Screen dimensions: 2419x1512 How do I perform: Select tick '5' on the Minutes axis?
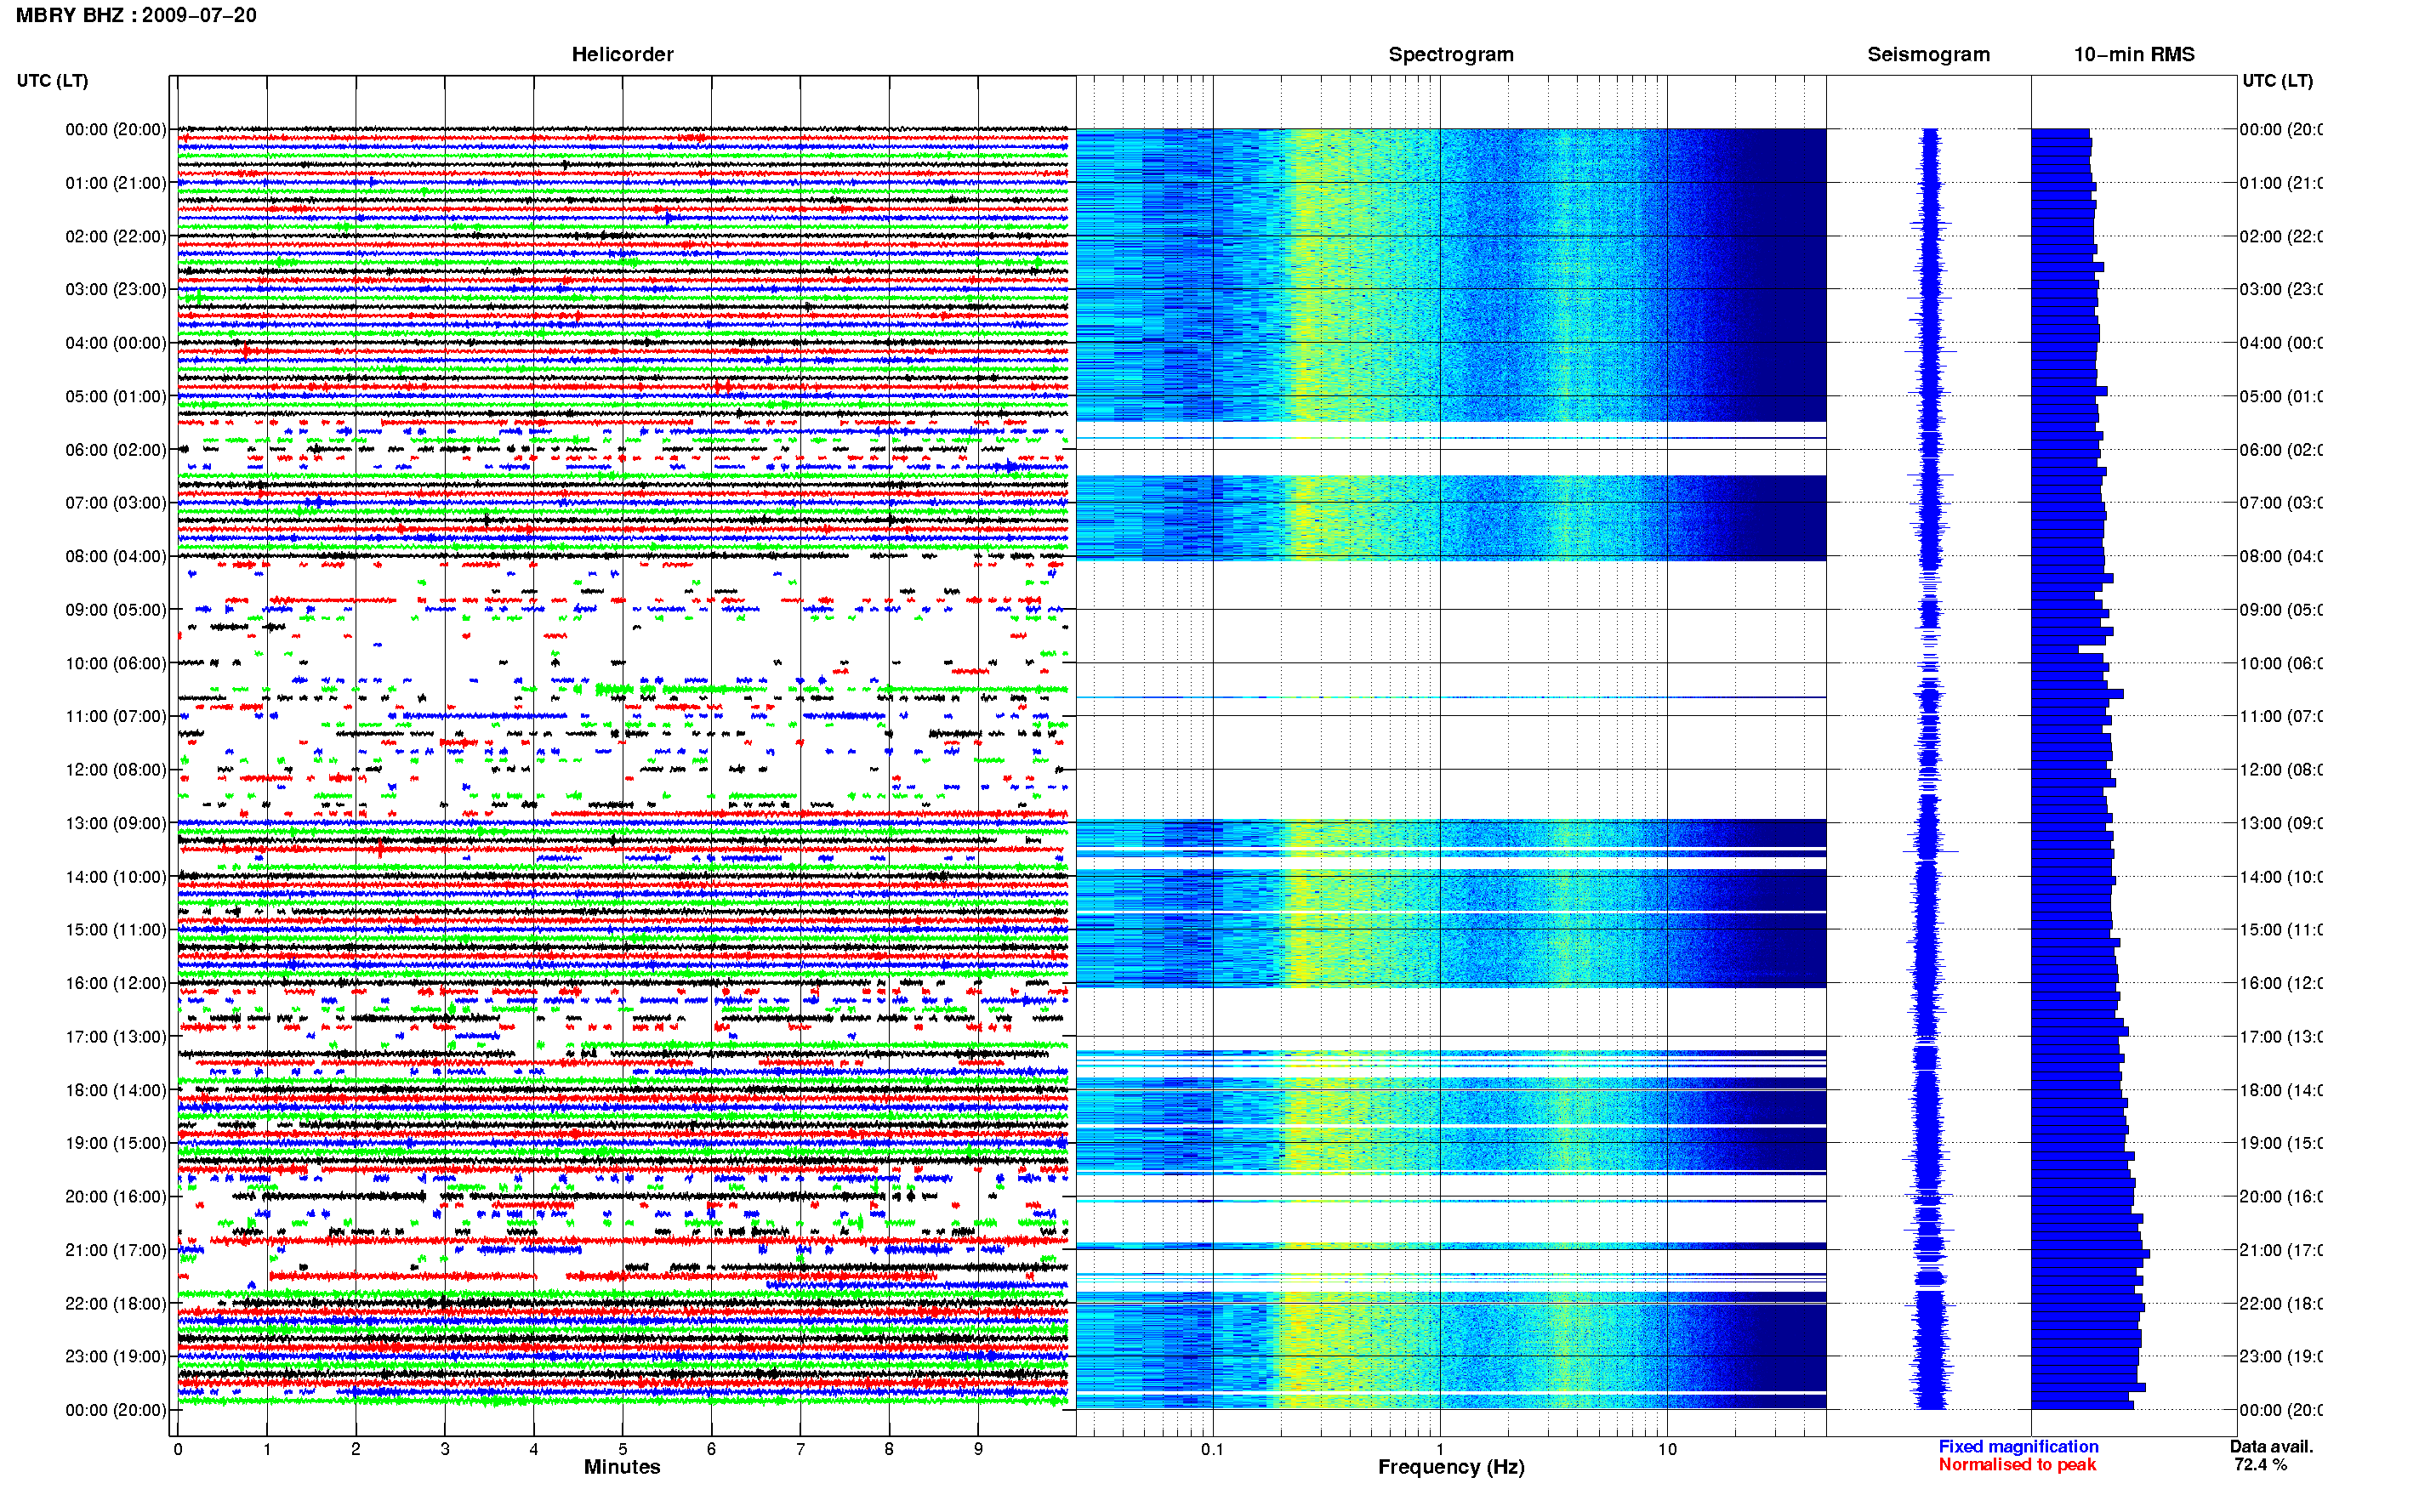[622, 1449]
